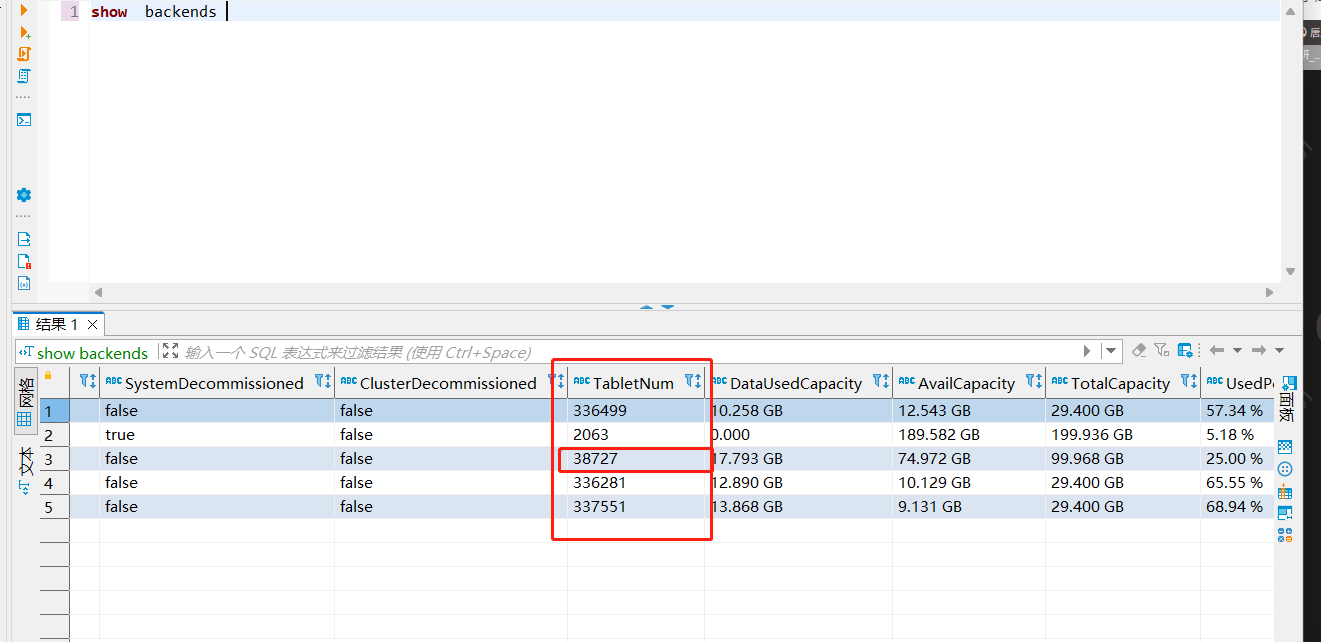The height and width of the screenshot is (642, 1321).
Task: Click the editor scrollbar right arrow
Action: pos(1270,293)
